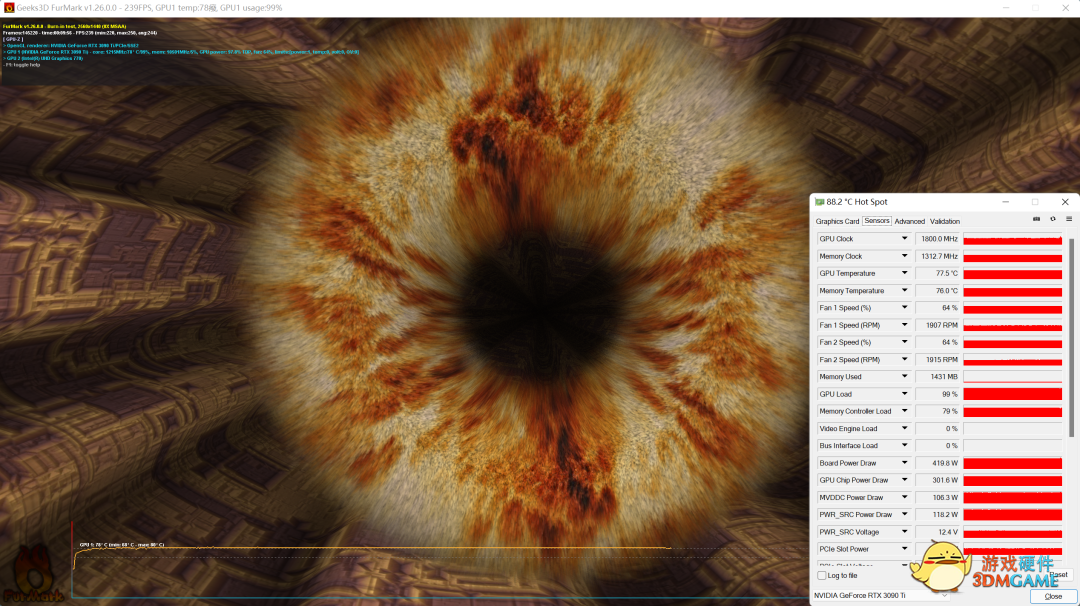Minimize the GPU-Z window

(x=1006, y=202)
